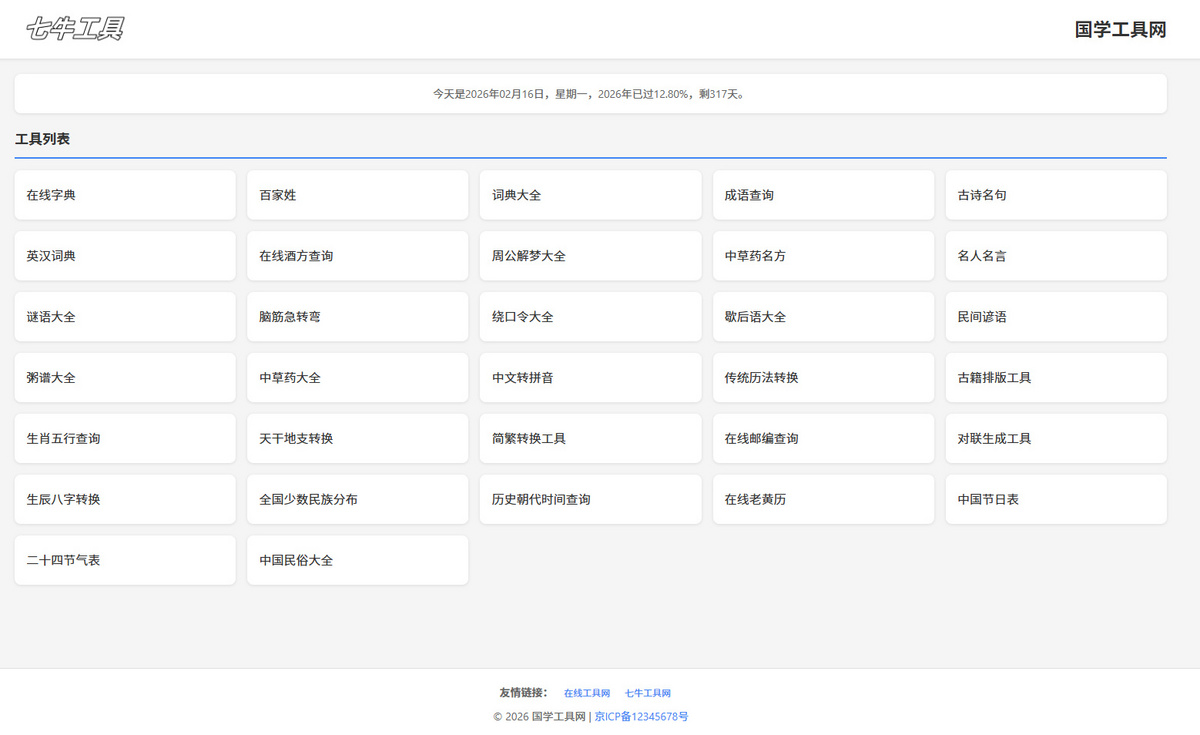Open the 中草药大全 tool

pos(357,378)
